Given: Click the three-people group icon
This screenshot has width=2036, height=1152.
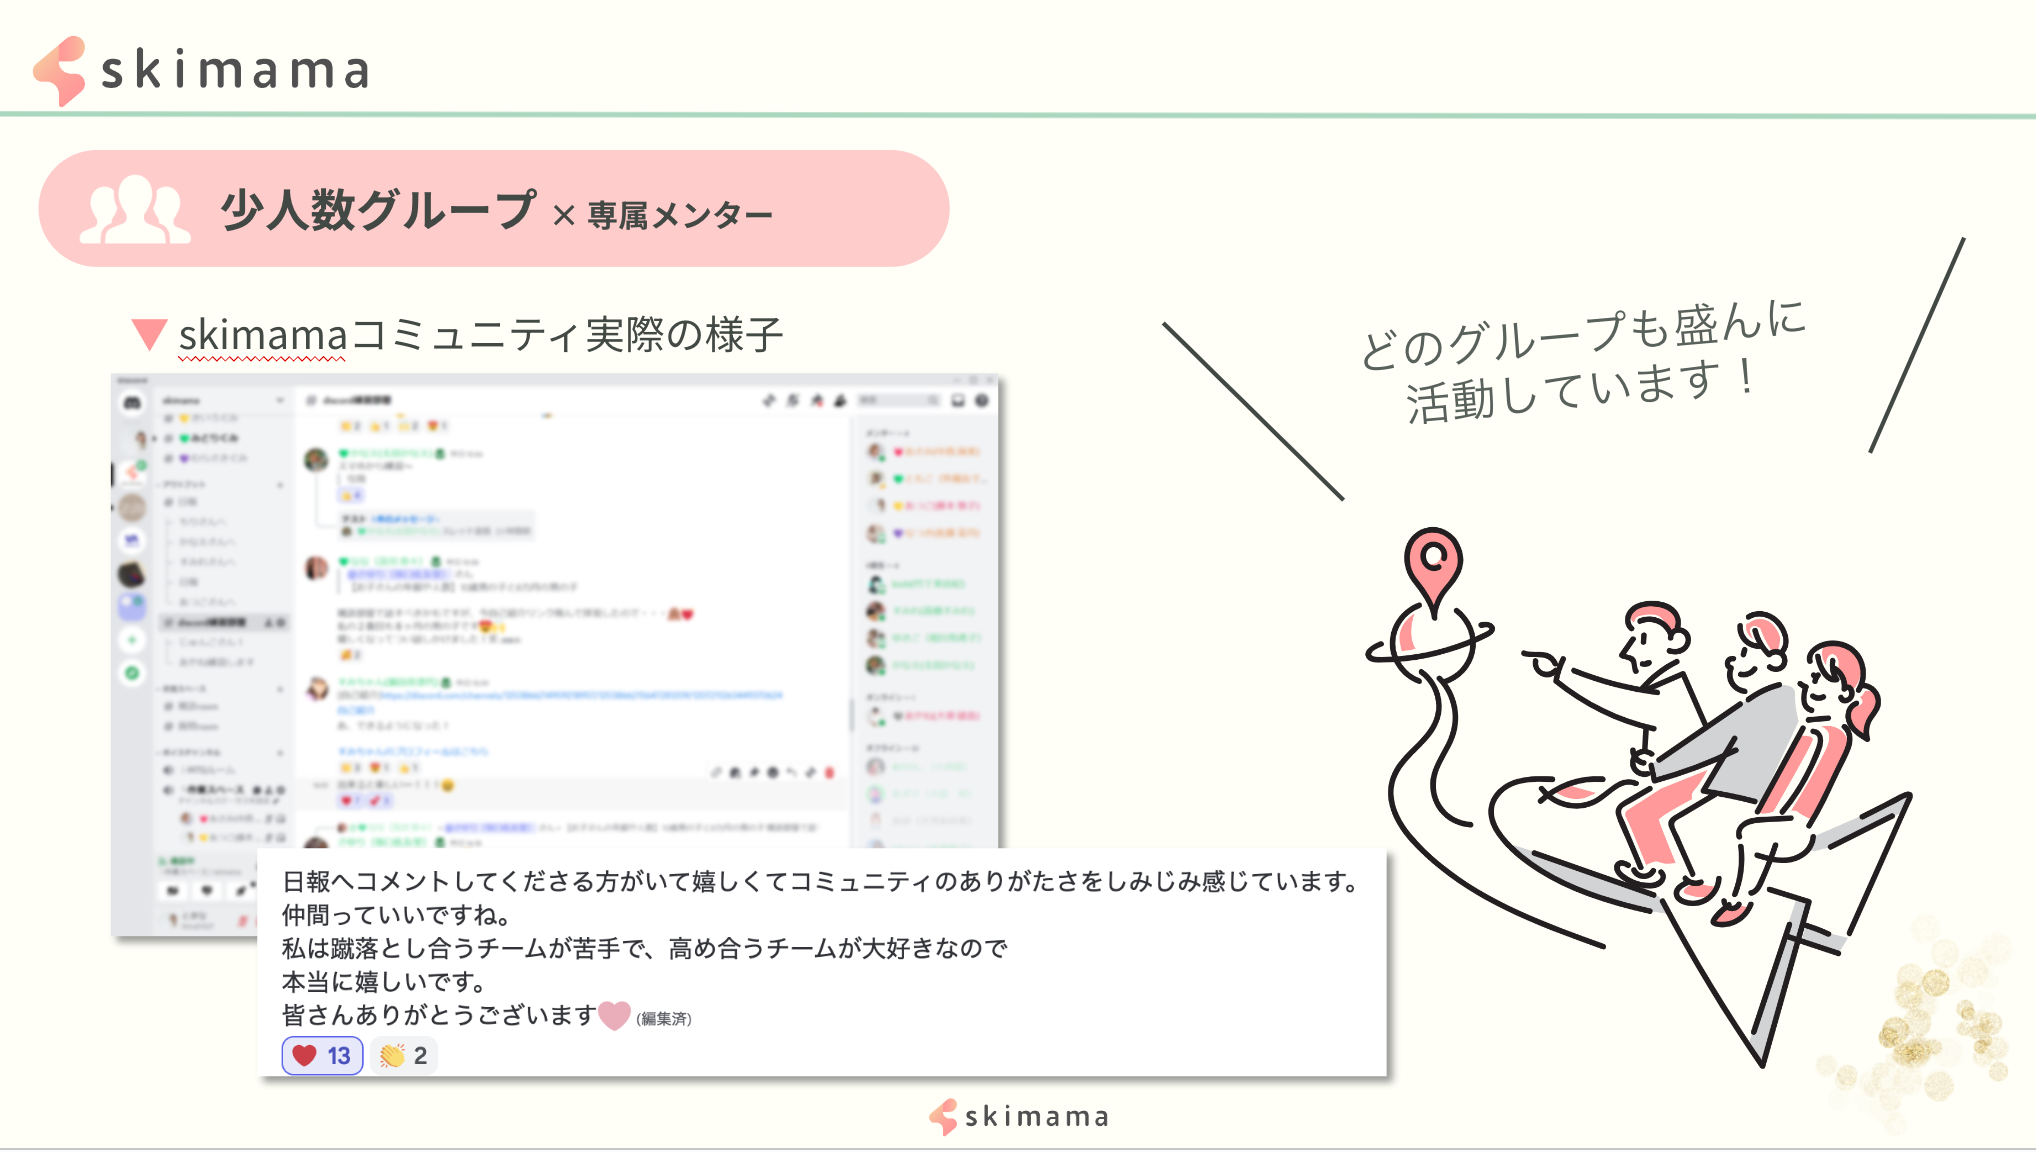Looking at the screenshot, I should click(x=134, y=210).
